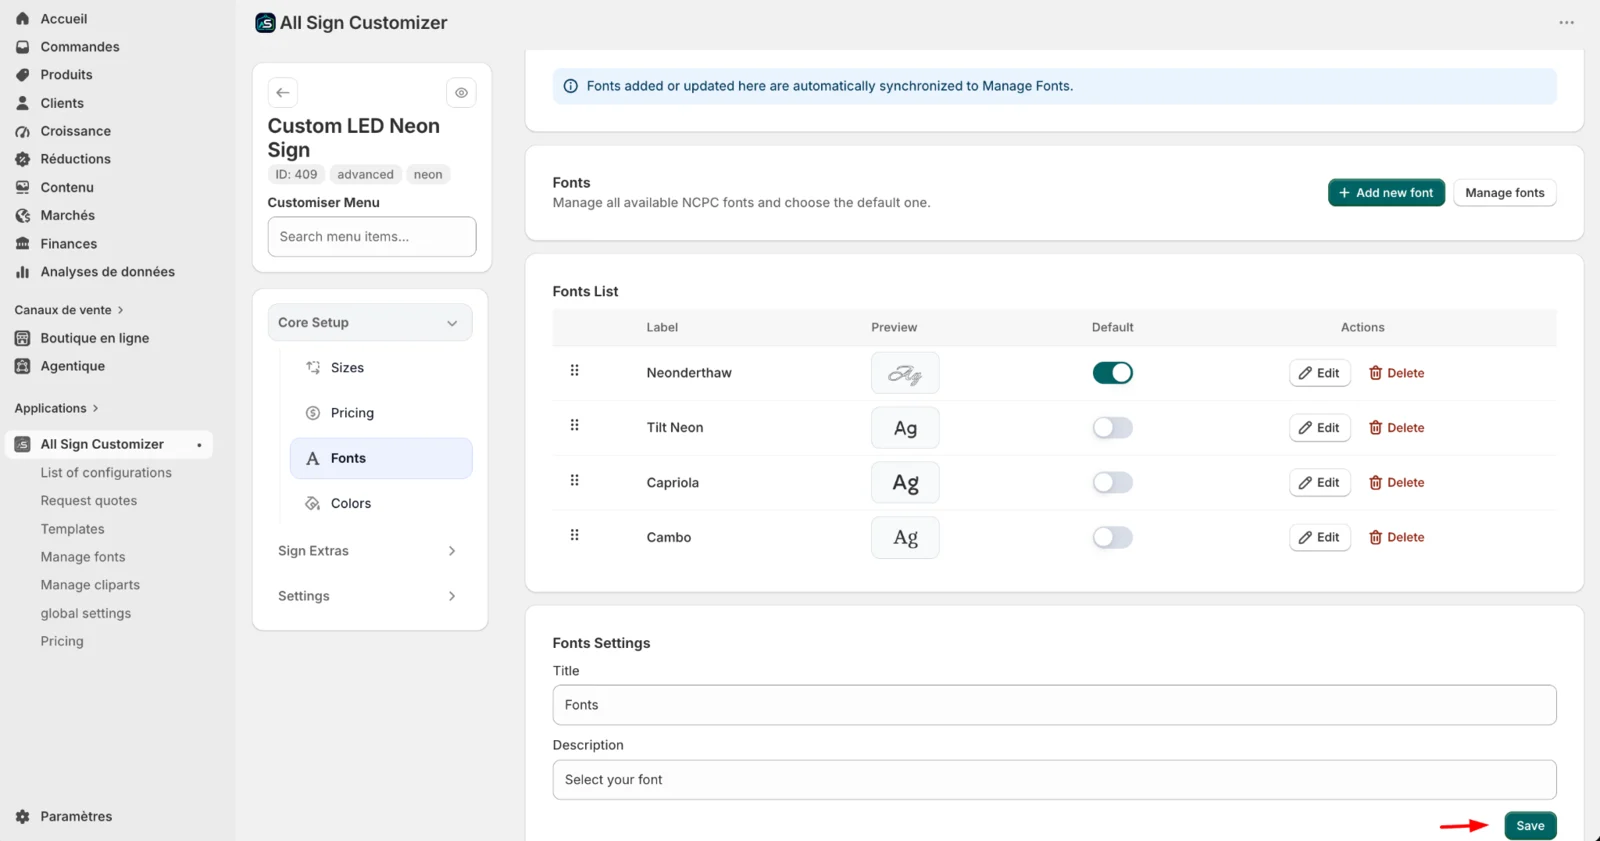The image size is (1600, 841).
Task: Enable Tilt Neon as the default font
Action: 1112,428
